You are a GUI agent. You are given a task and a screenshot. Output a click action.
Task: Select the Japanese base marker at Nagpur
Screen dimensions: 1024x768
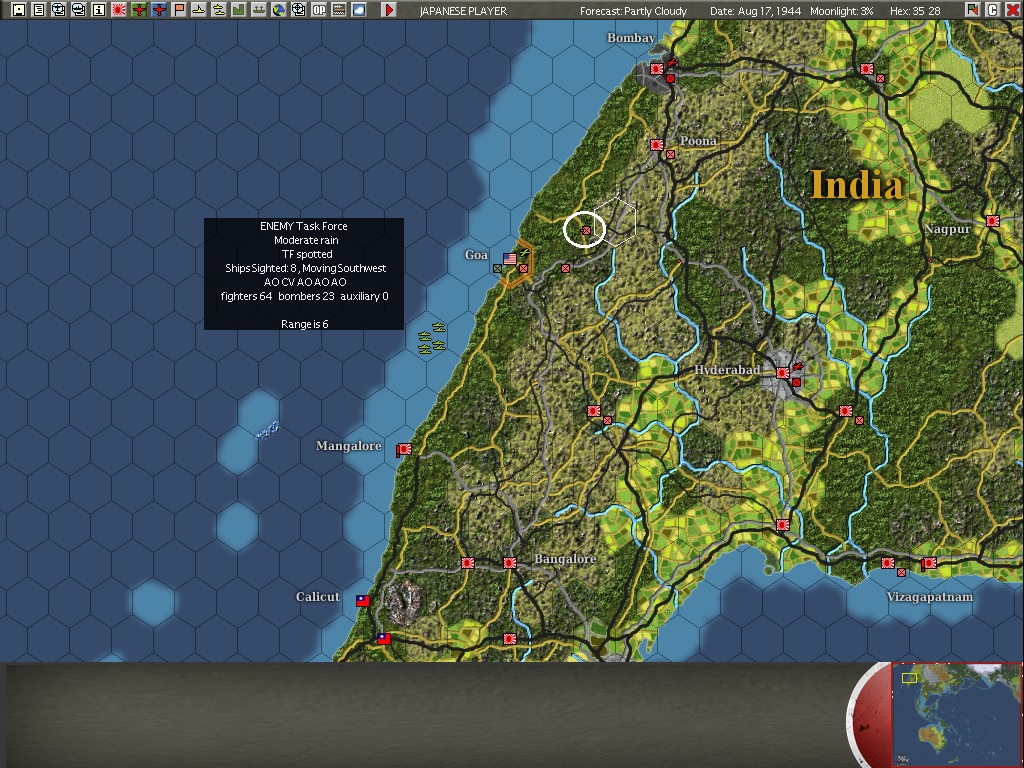pos(993,221)
